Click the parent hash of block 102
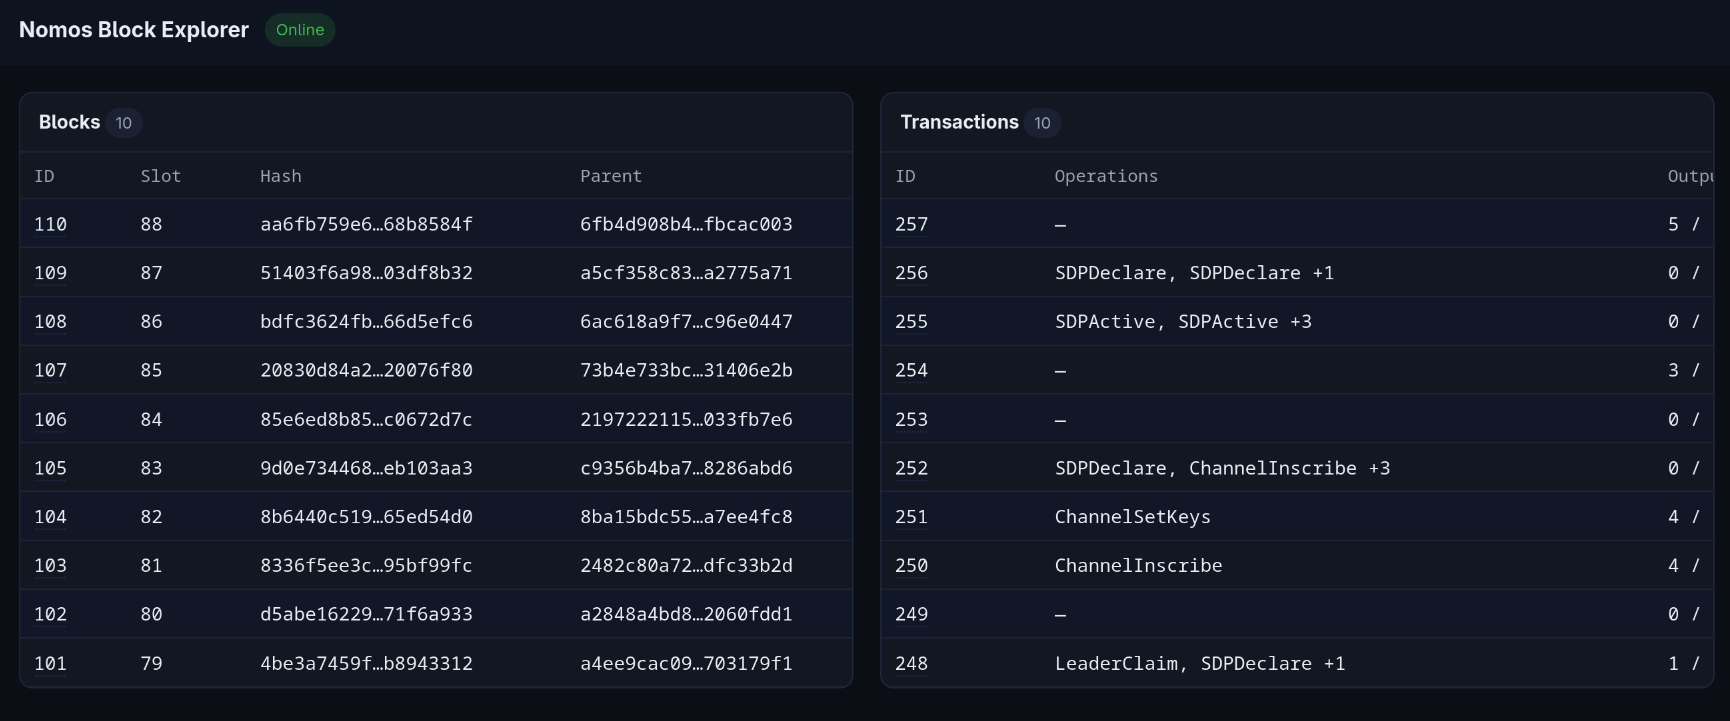Viewport: 1730px width, 721px height. click(x=686, y=614)
